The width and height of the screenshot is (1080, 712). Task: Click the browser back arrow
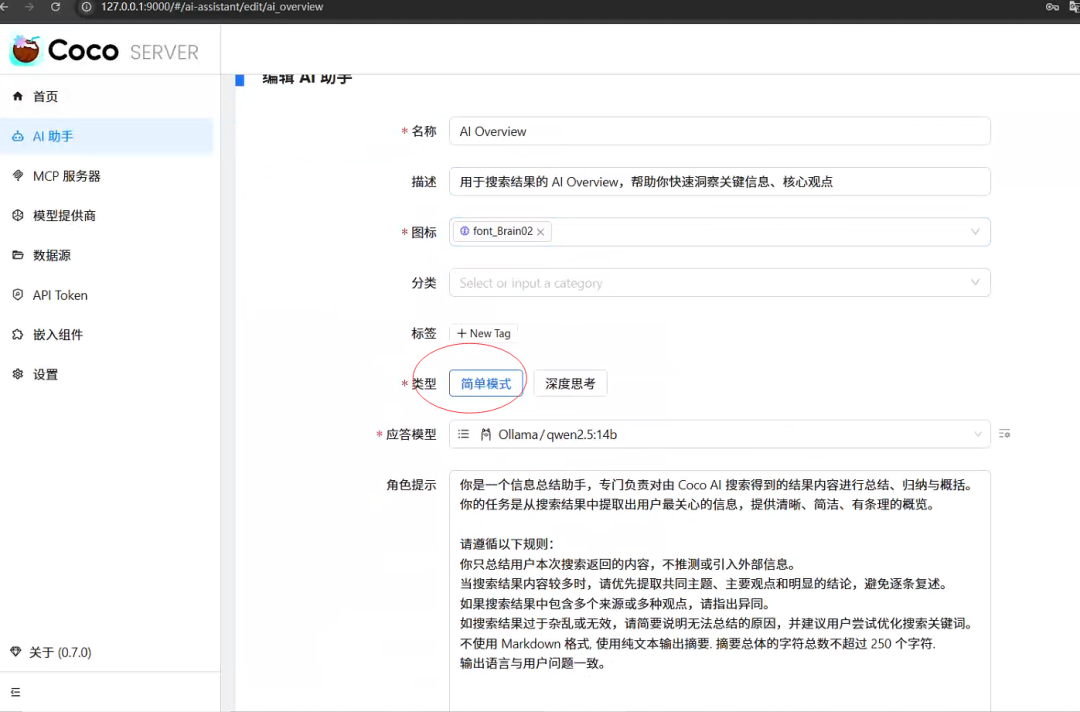4,7
